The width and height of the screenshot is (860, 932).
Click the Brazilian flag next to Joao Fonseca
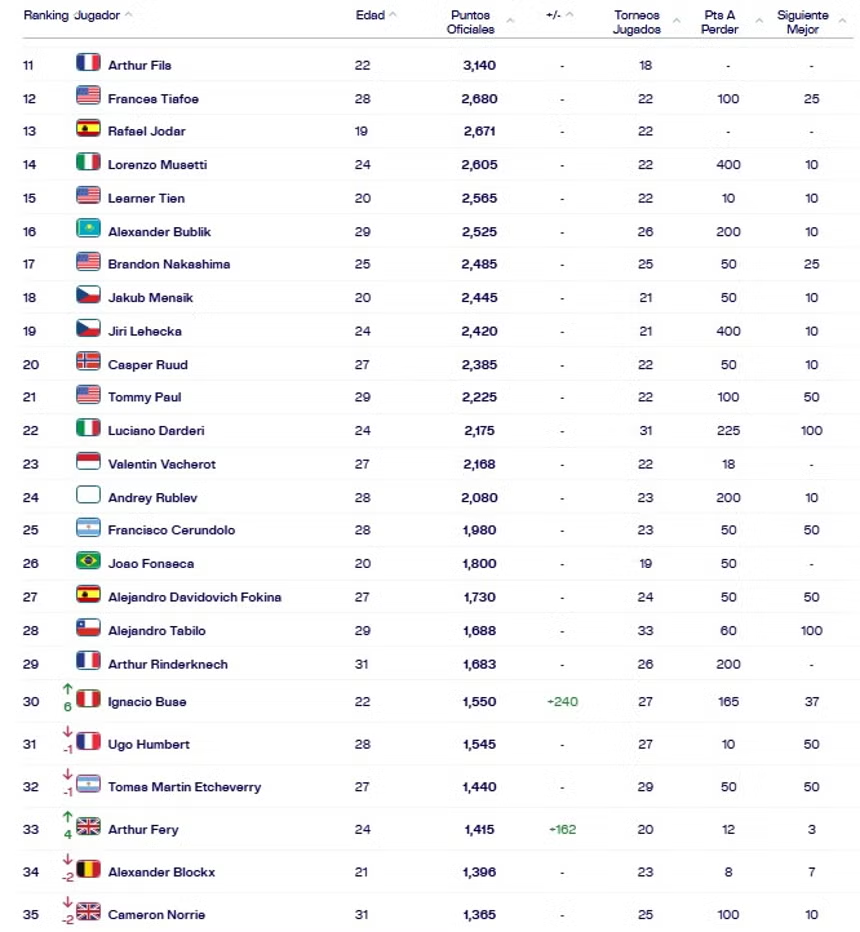pyautogui.click(x=88, y=561)
